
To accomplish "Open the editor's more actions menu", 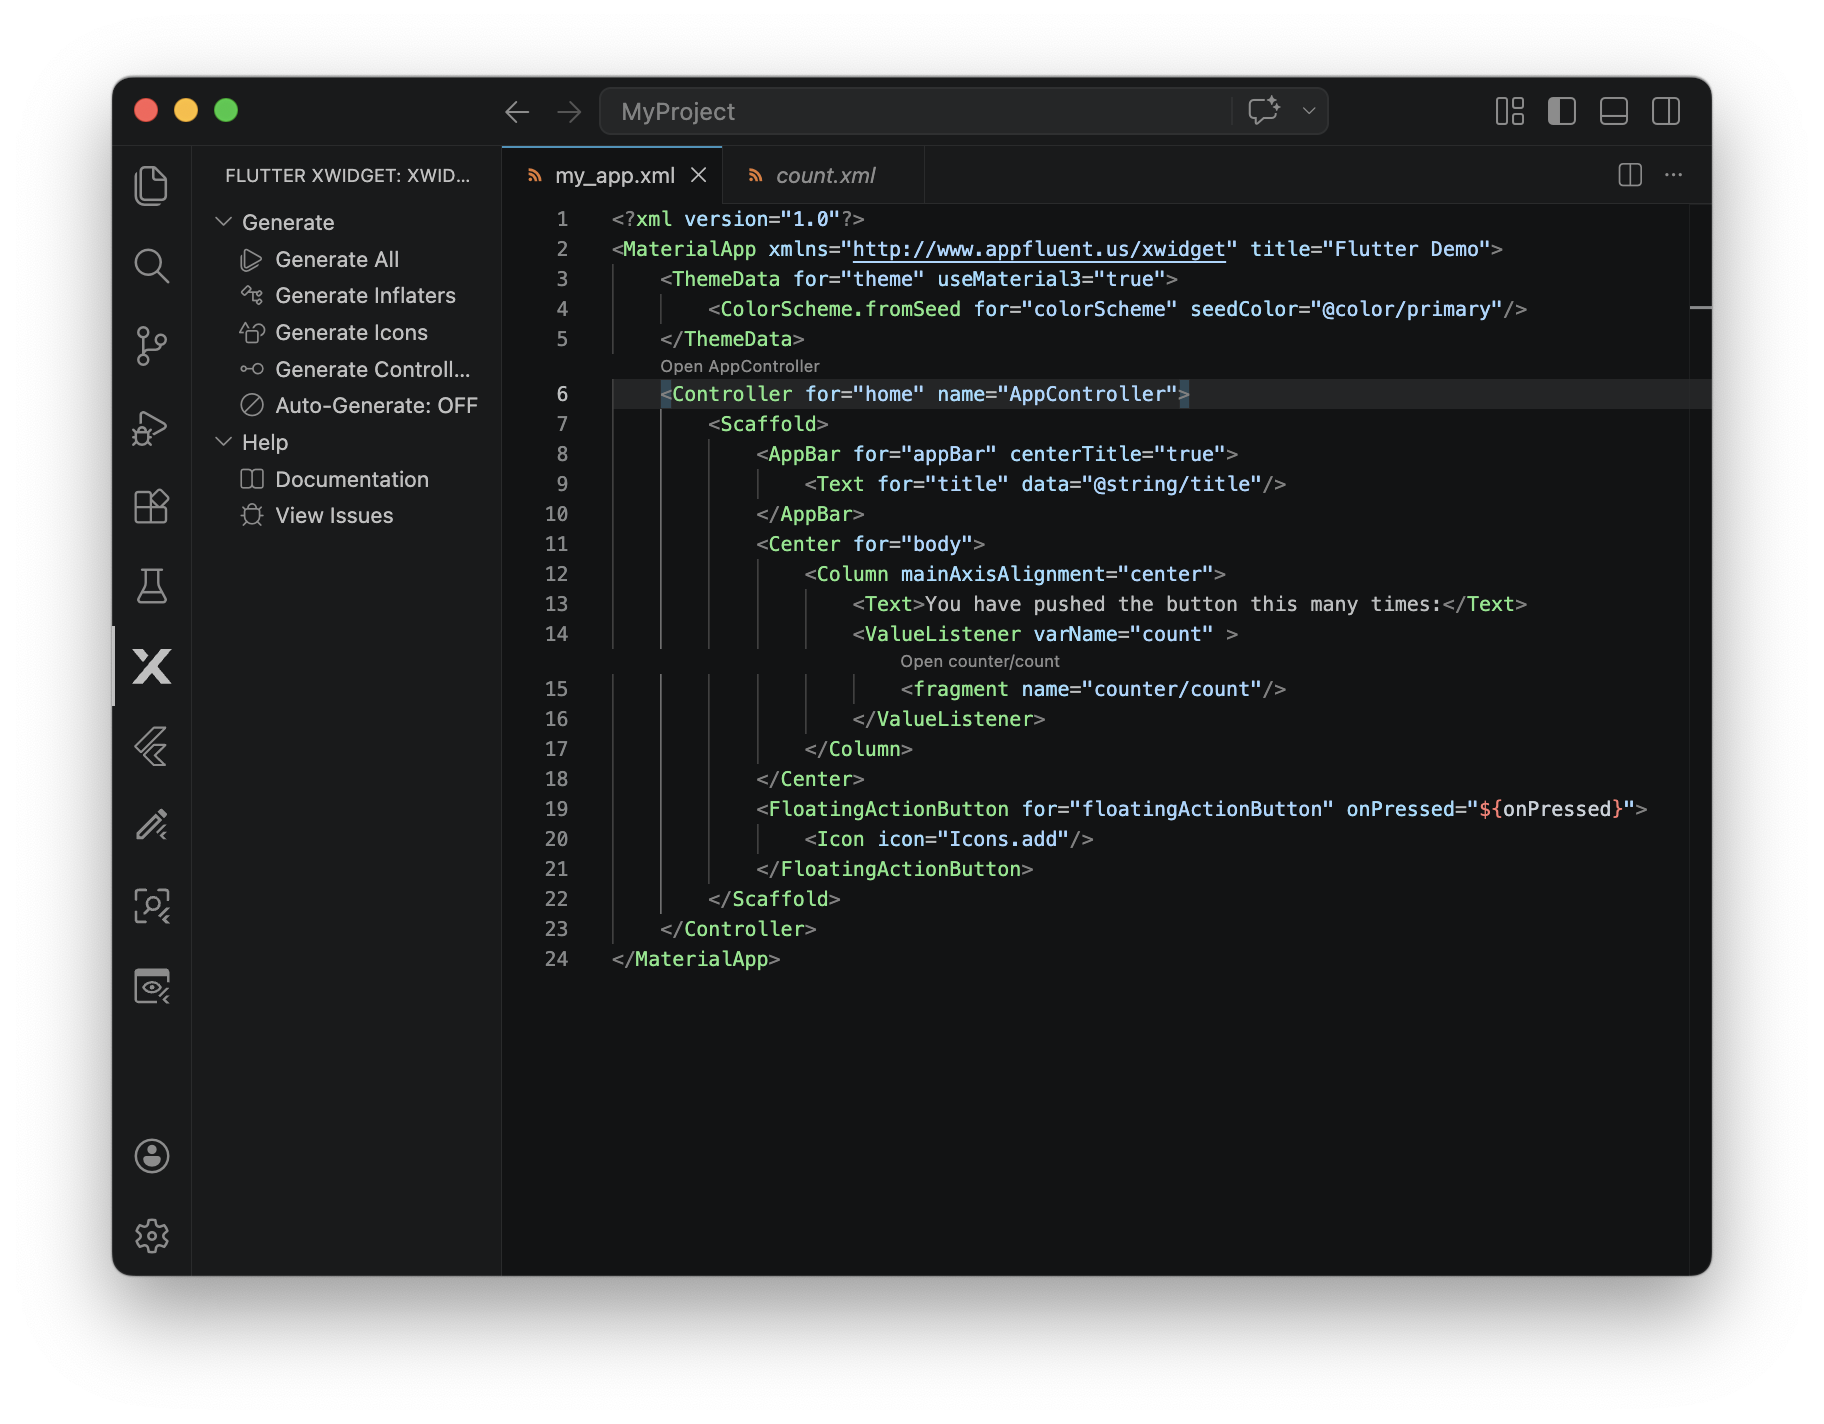I will pyautogui.click(x=1674, y=174).
